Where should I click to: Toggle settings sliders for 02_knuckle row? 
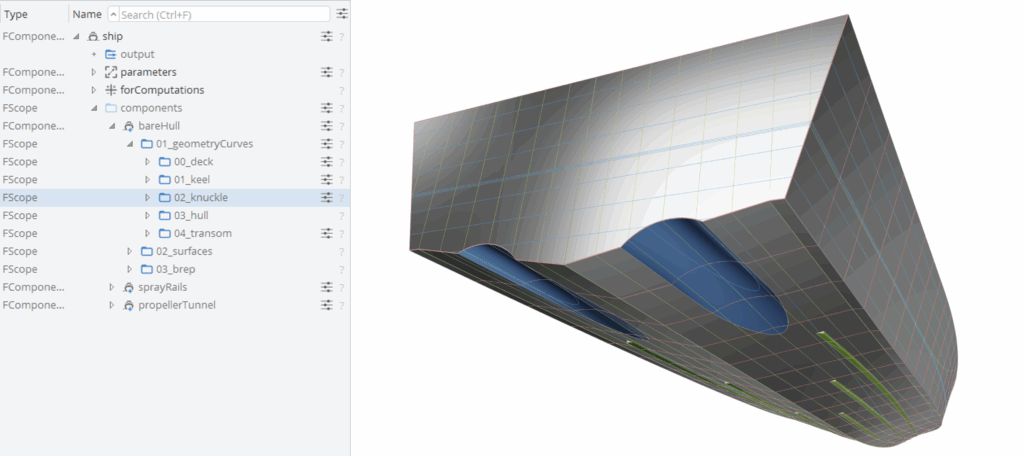(326, 198)
